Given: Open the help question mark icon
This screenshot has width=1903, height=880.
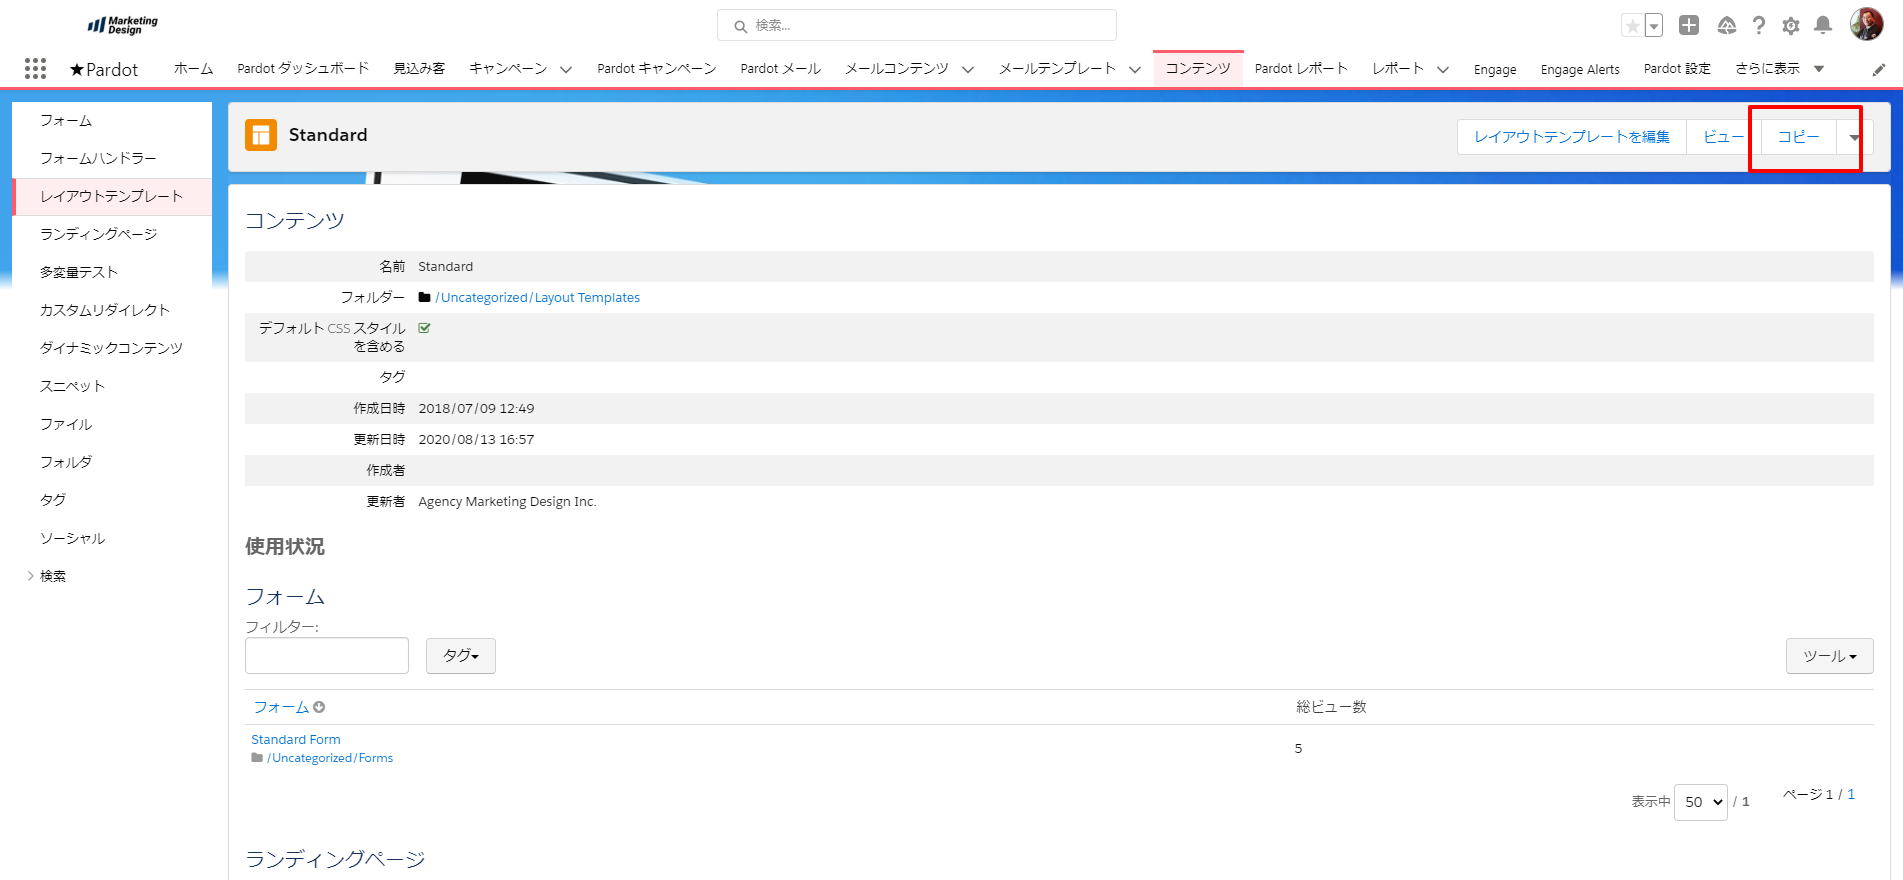Looking at the screenshot, I should click(1758, 26).
